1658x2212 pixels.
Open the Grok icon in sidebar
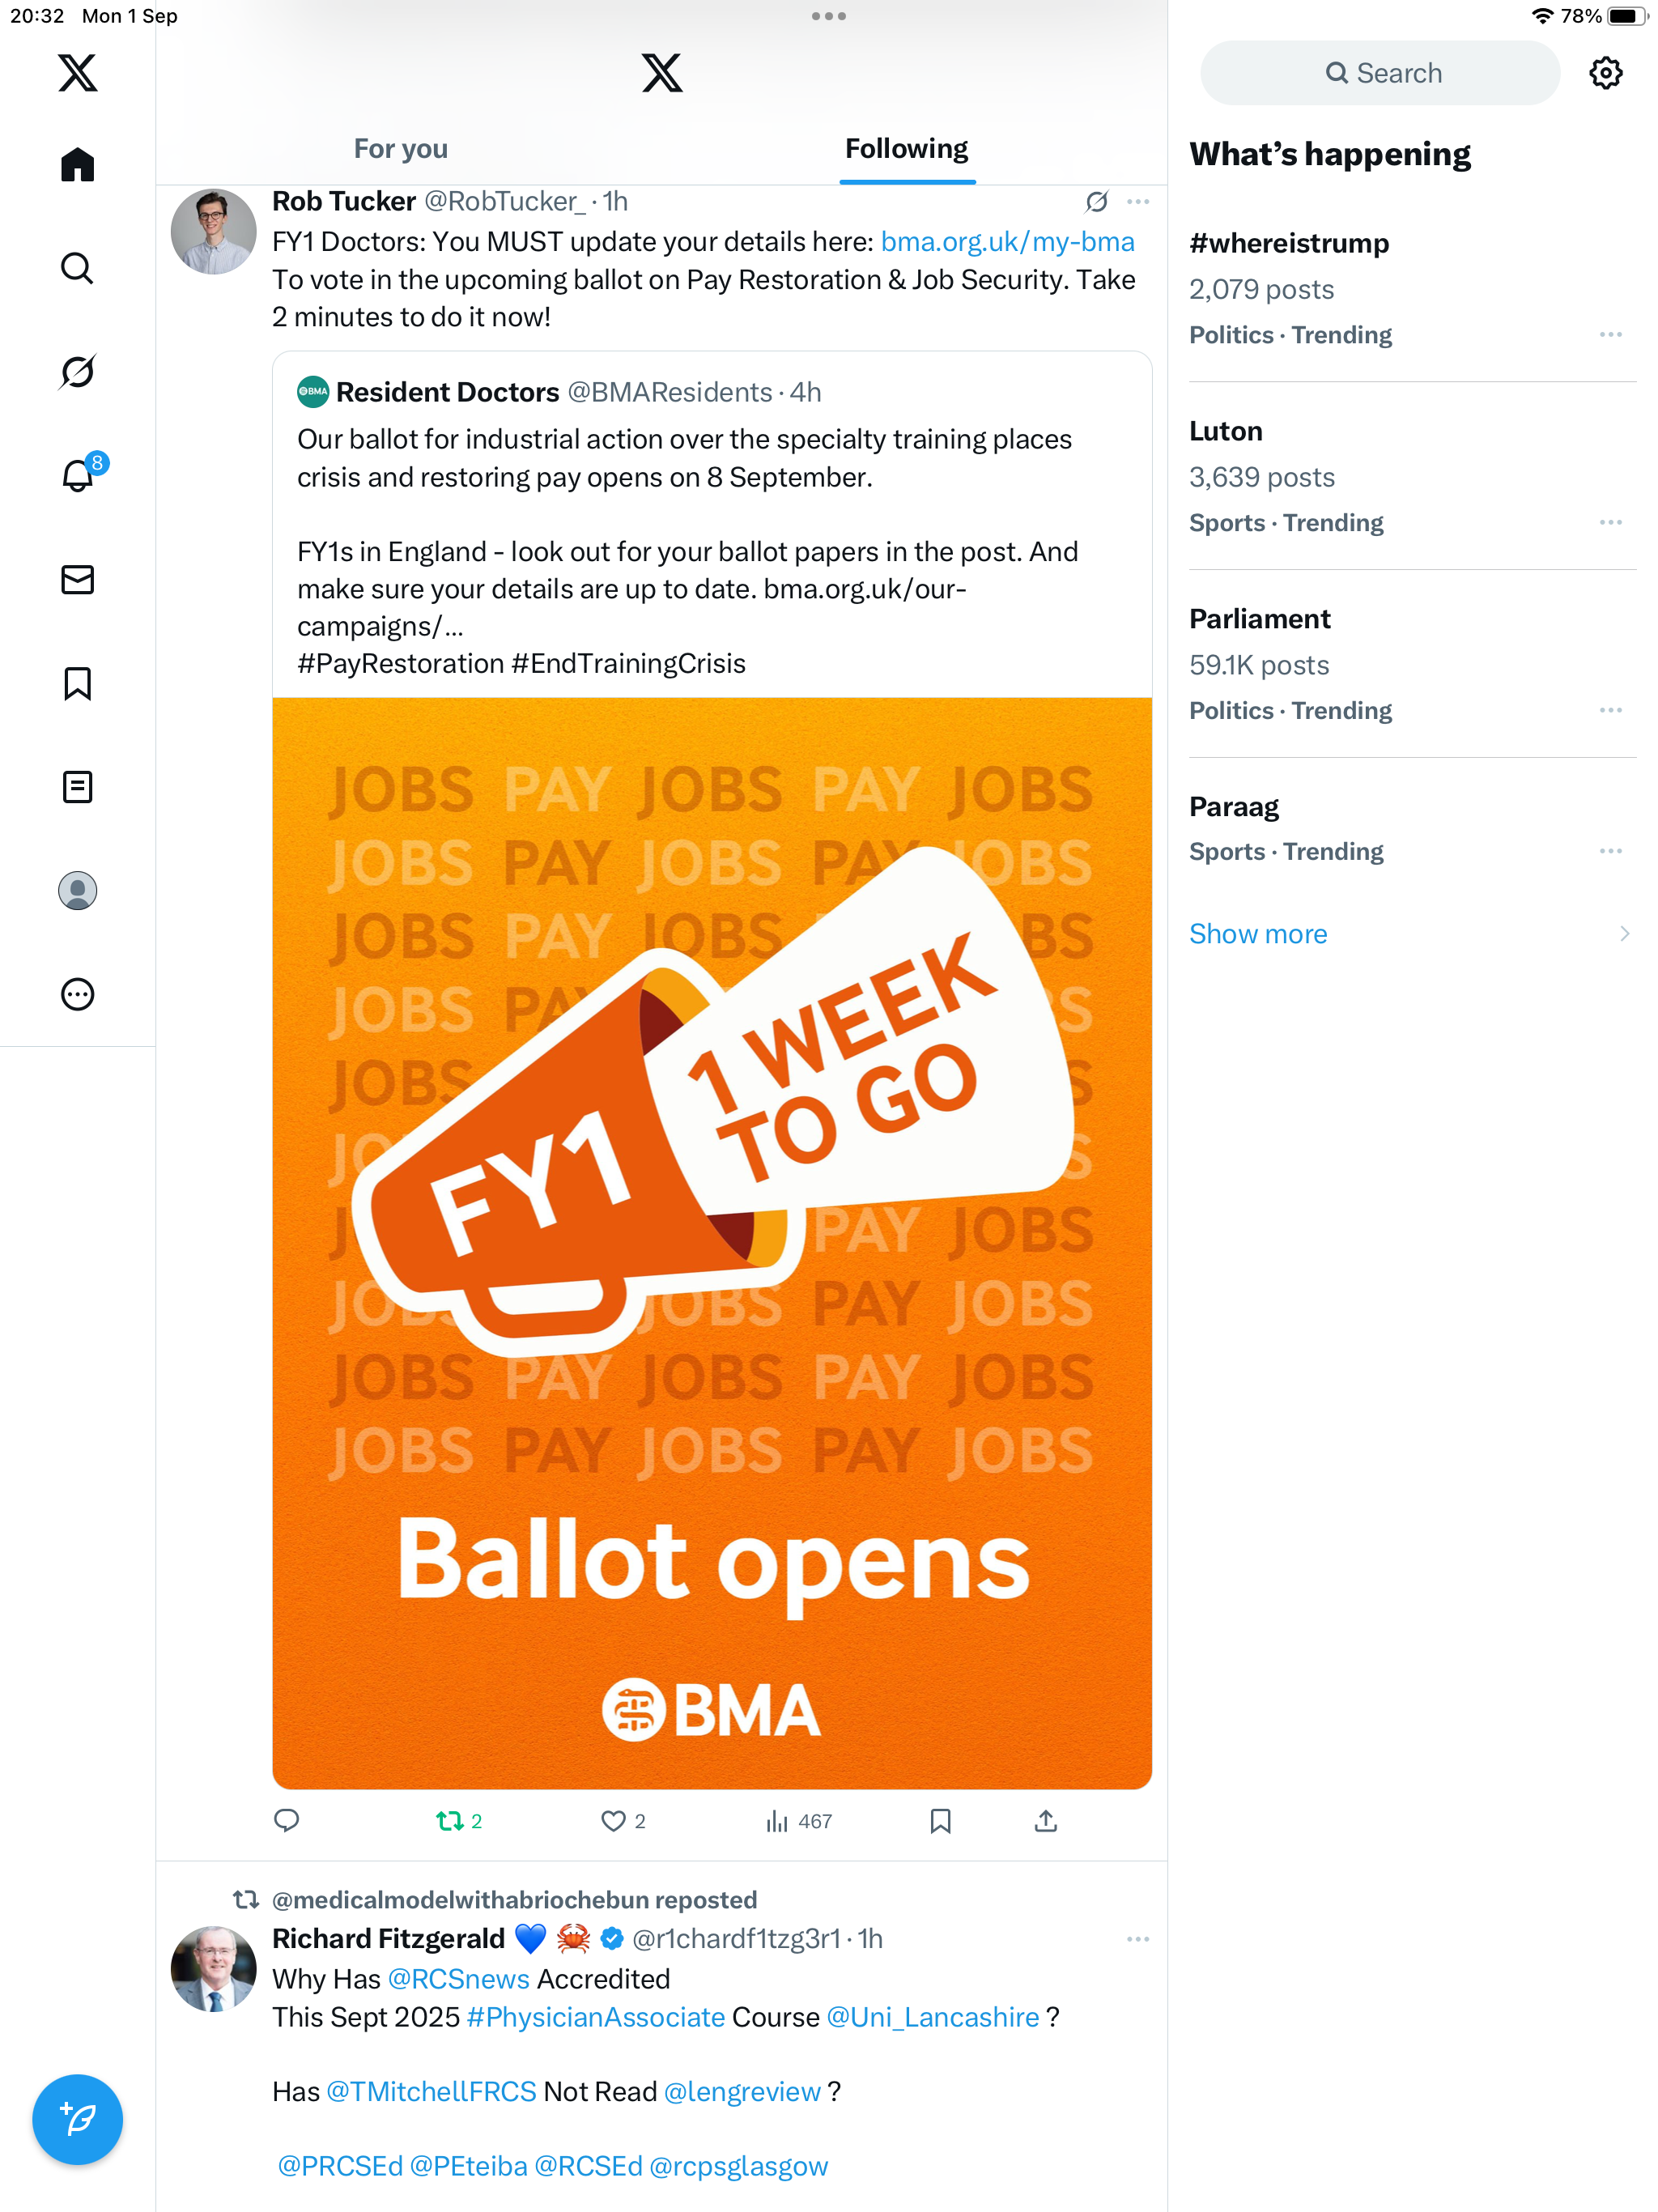(x=77, y=372)
